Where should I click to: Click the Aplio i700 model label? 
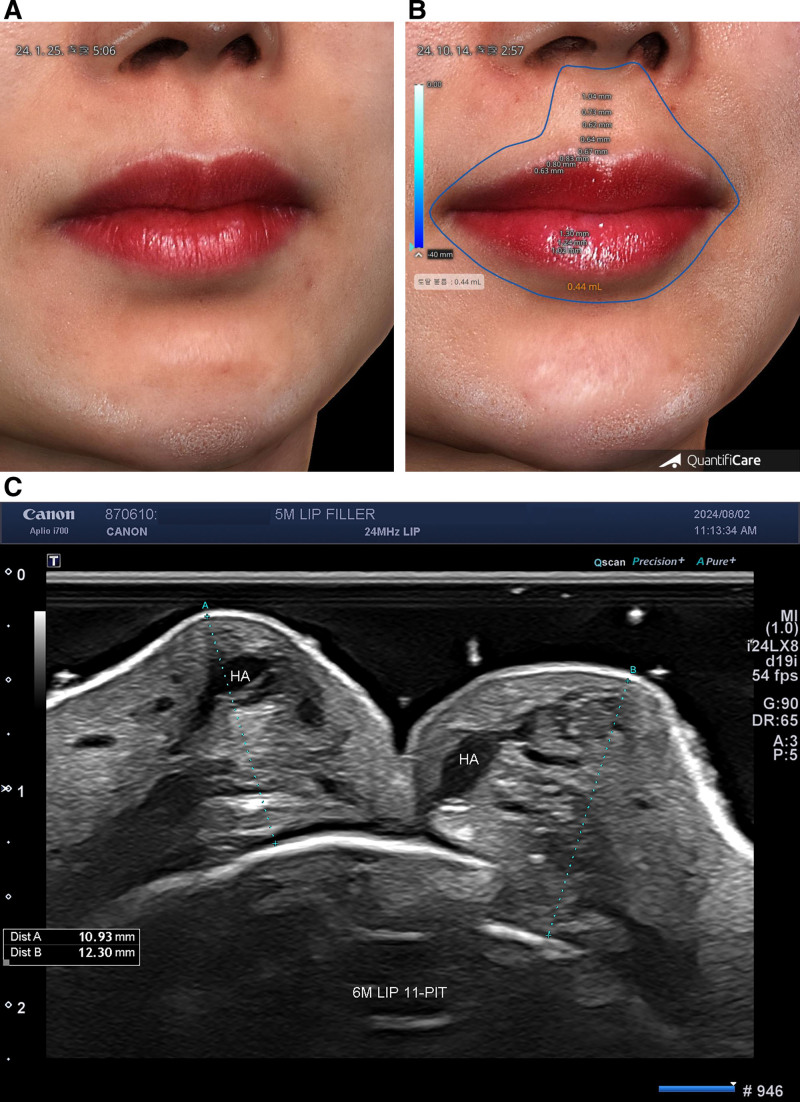coord(49,531)
